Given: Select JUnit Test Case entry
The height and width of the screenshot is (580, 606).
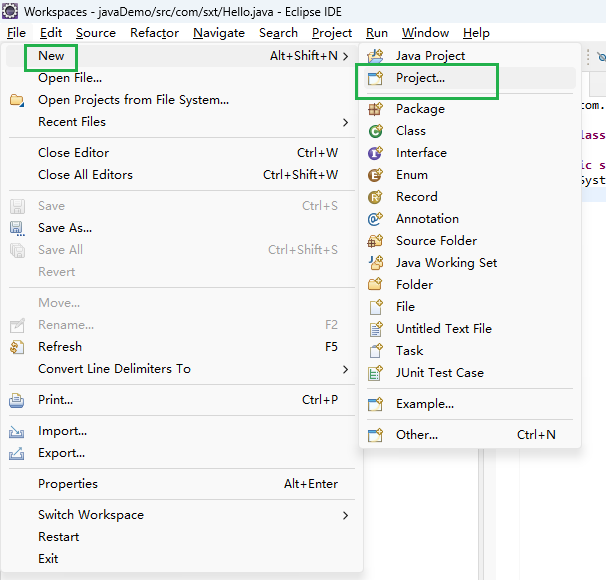Looking at the screenshot, I should (470, 373).
